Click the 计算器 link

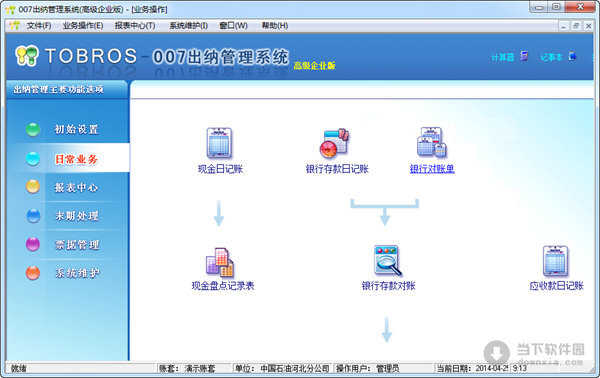503,57
